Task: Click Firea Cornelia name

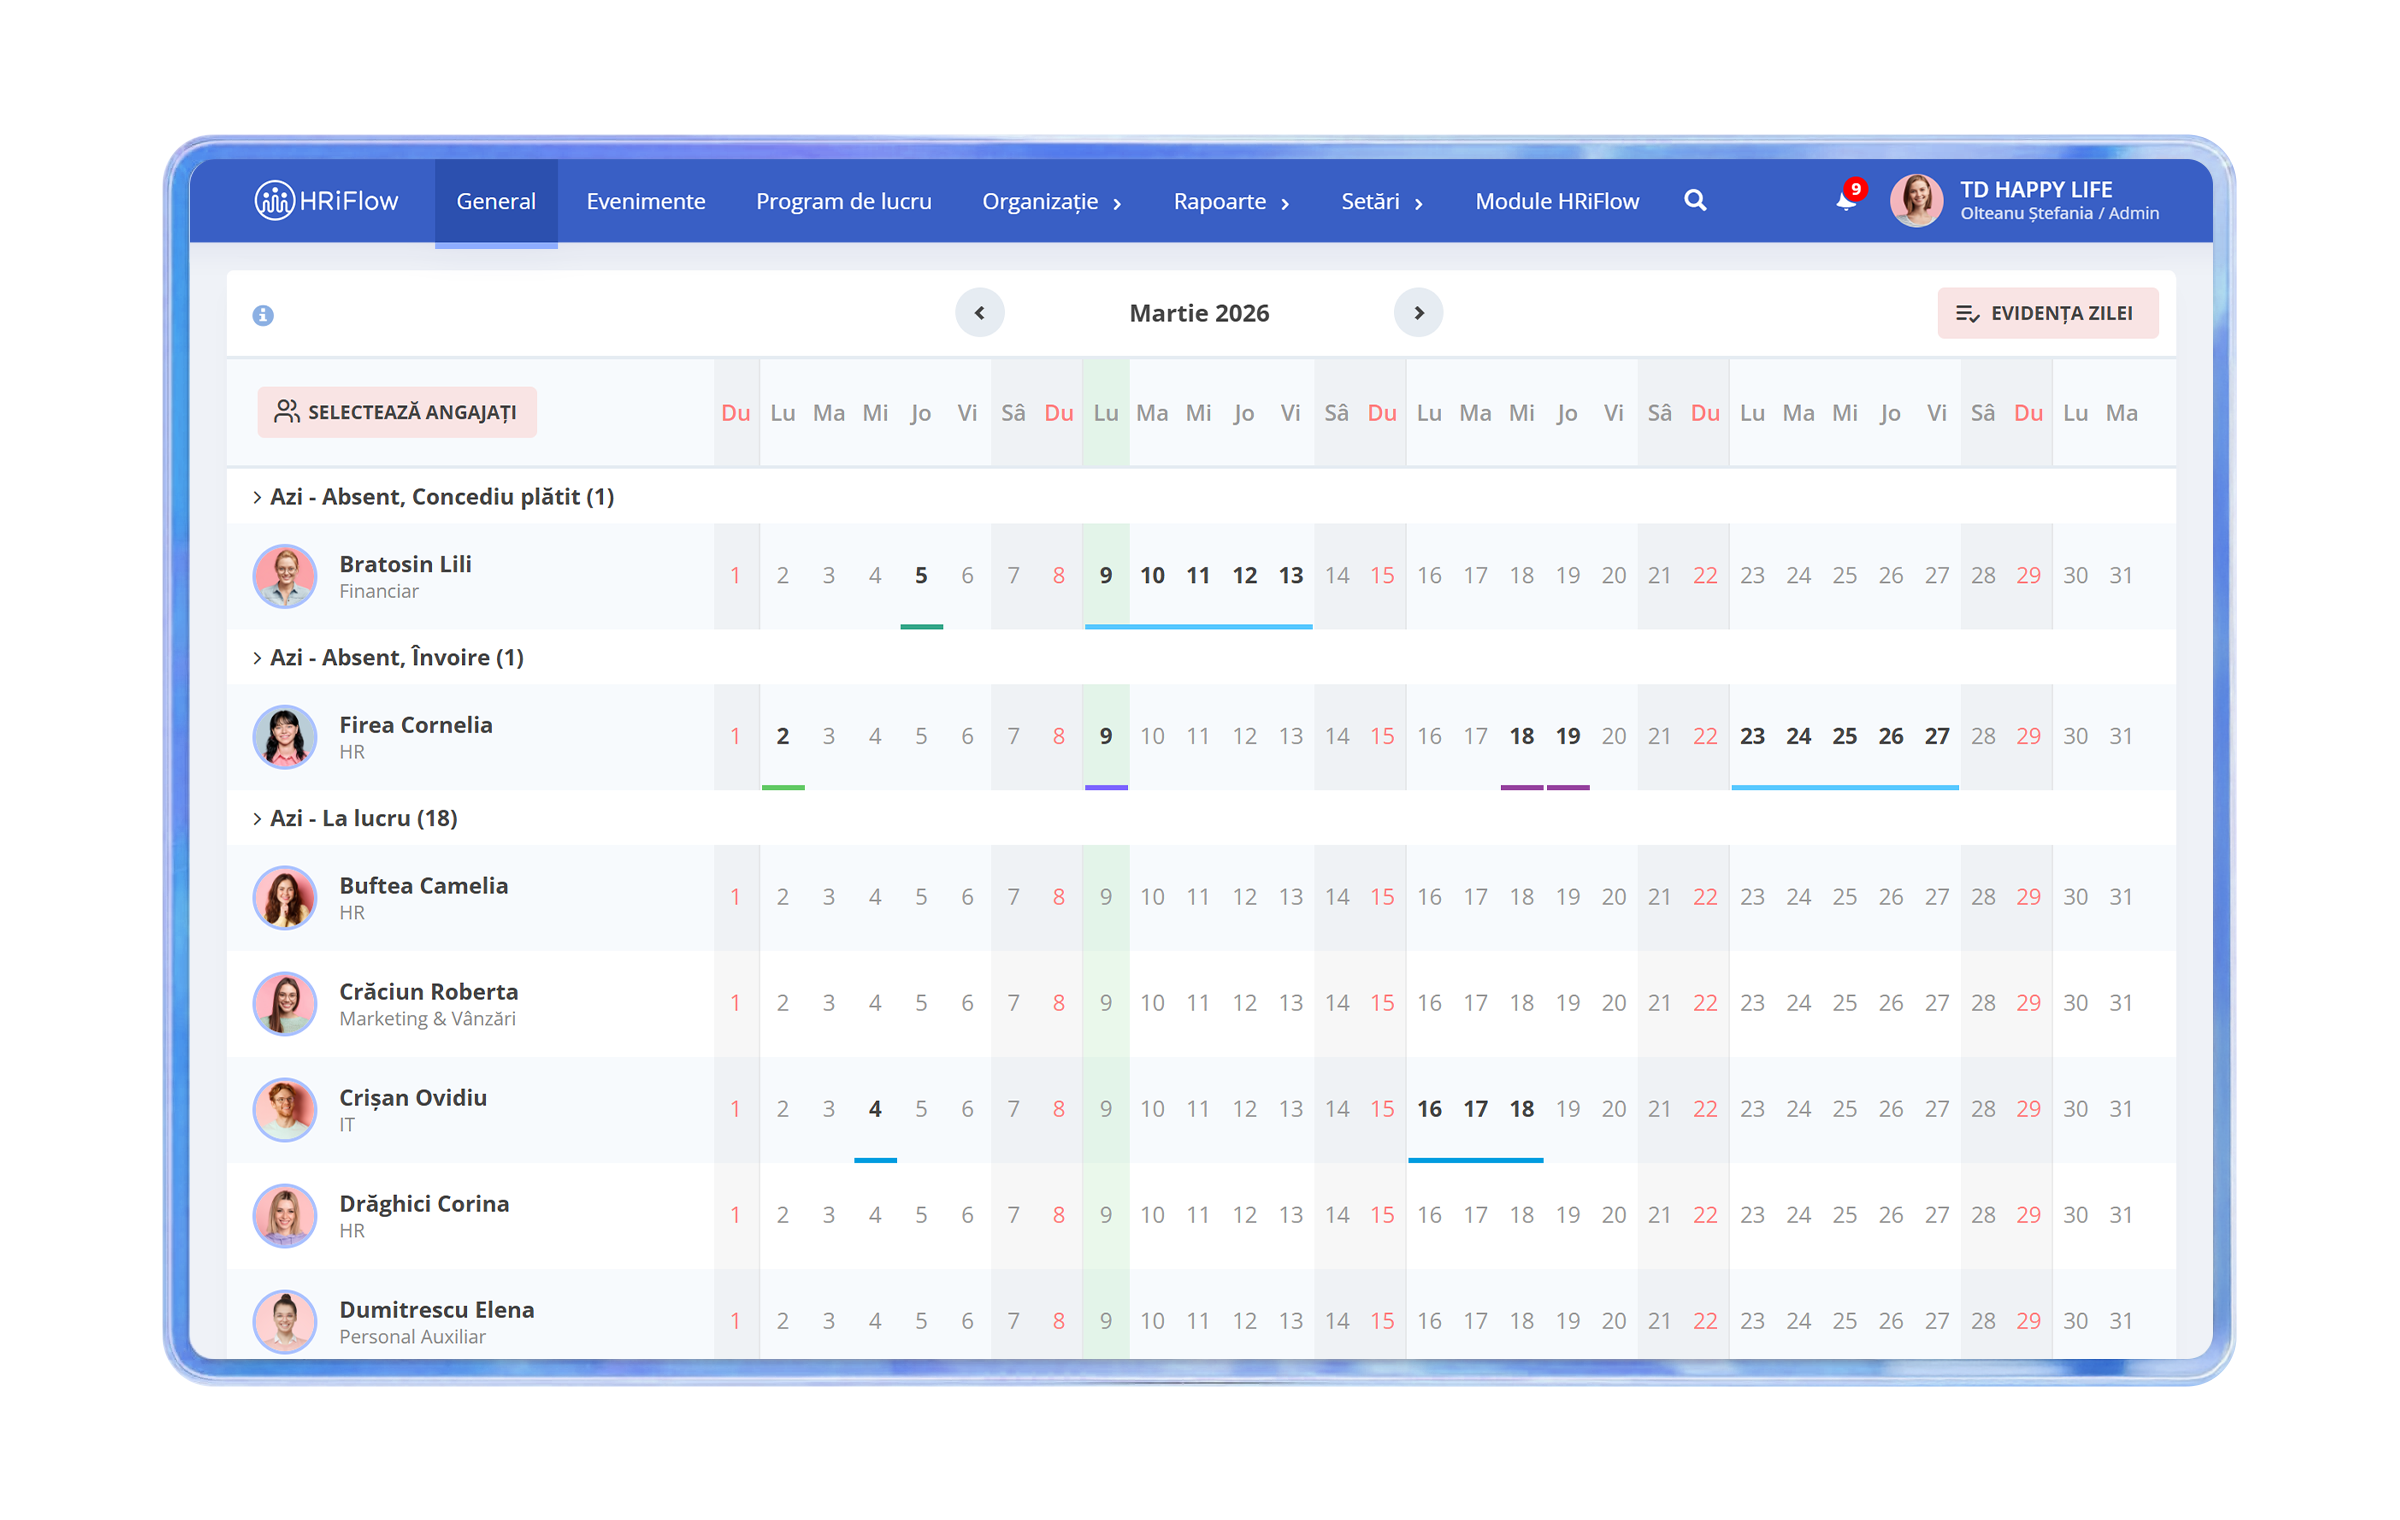Action: 415,725
